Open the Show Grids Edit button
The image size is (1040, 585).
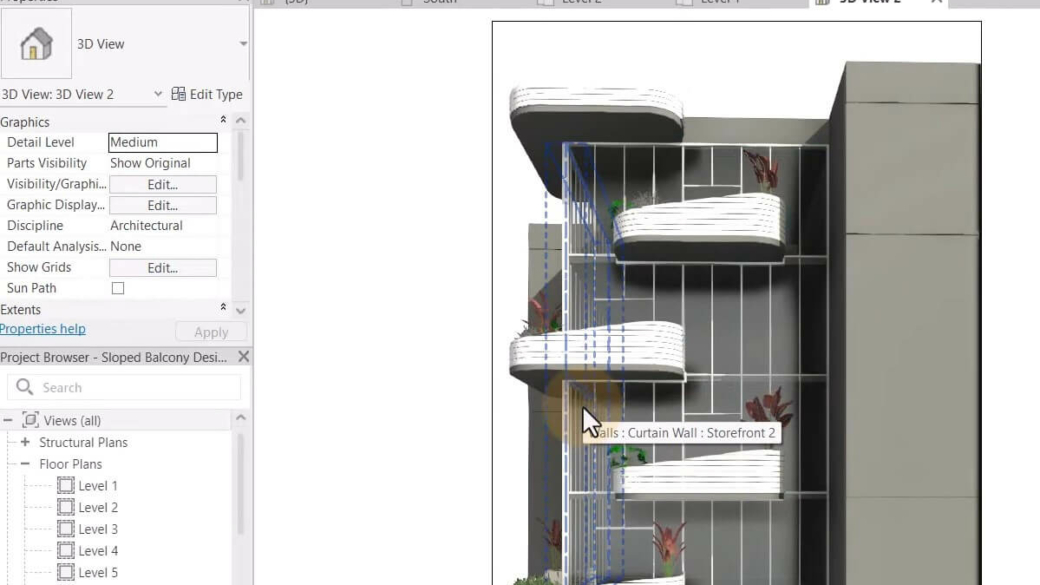[162, 268]
